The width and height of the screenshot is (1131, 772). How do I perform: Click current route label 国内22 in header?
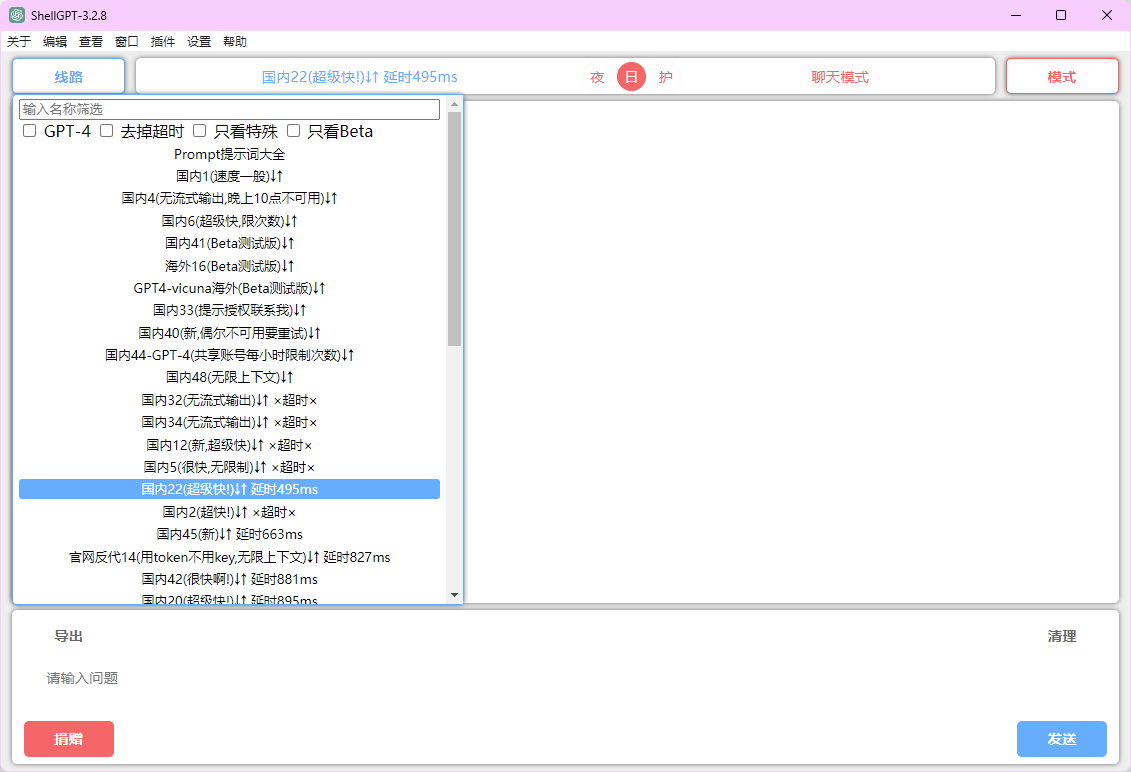(359, 77)
